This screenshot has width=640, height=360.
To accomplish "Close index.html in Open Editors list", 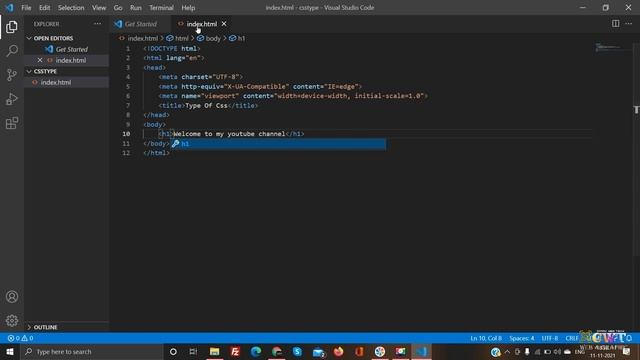I will [x=40, y=60].
